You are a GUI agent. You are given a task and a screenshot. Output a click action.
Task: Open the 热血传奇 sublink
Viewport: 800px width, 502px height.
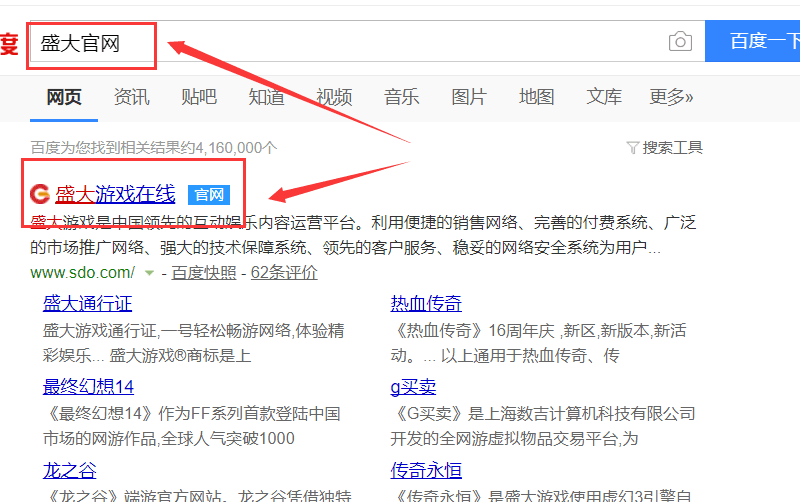coord(426,304)
